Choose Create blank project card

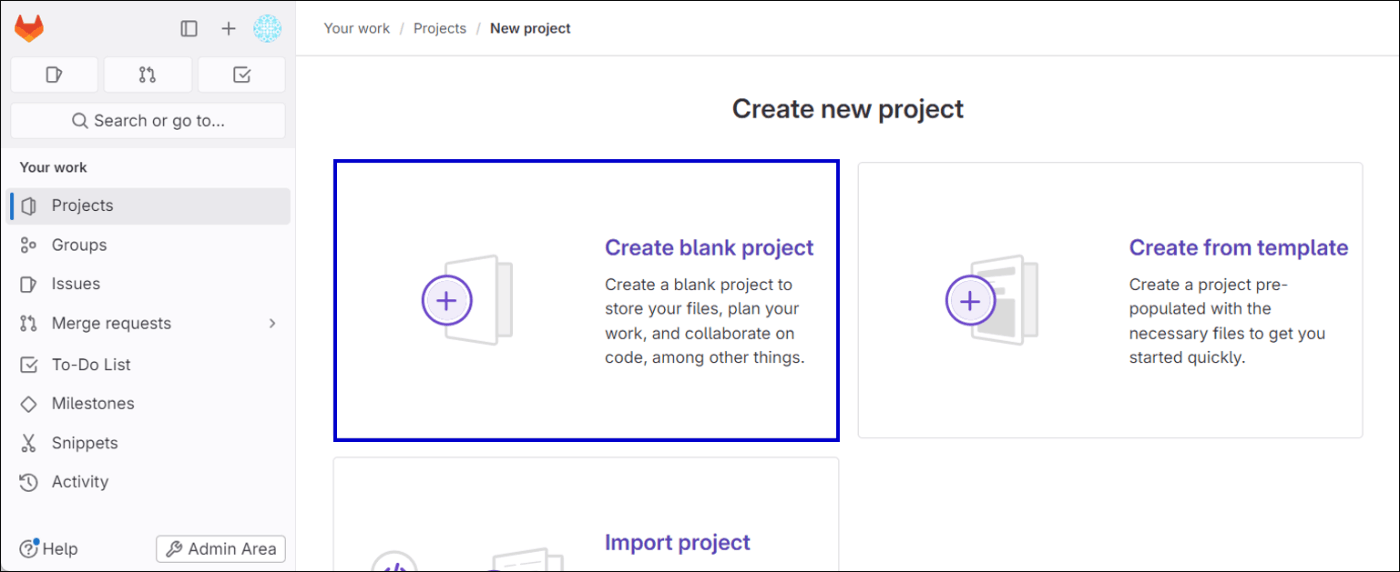(586, 300)
